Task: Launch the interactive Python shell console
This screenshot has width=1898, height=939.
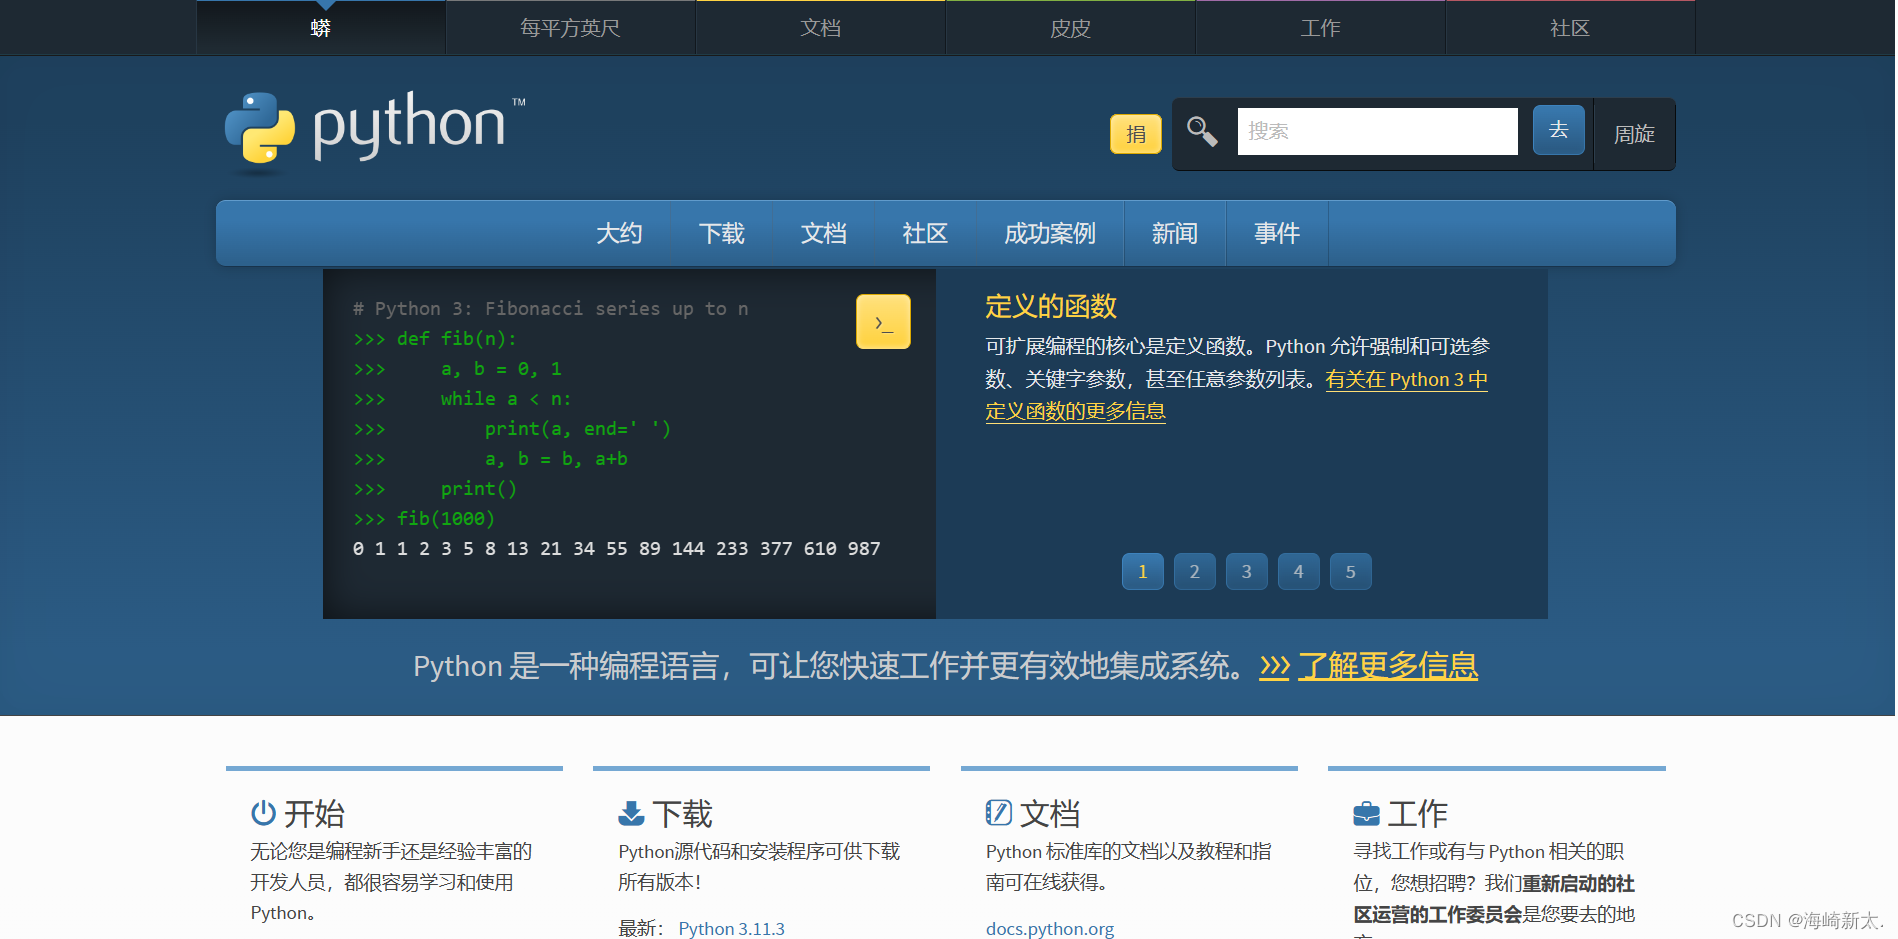Action: point(882,321)
